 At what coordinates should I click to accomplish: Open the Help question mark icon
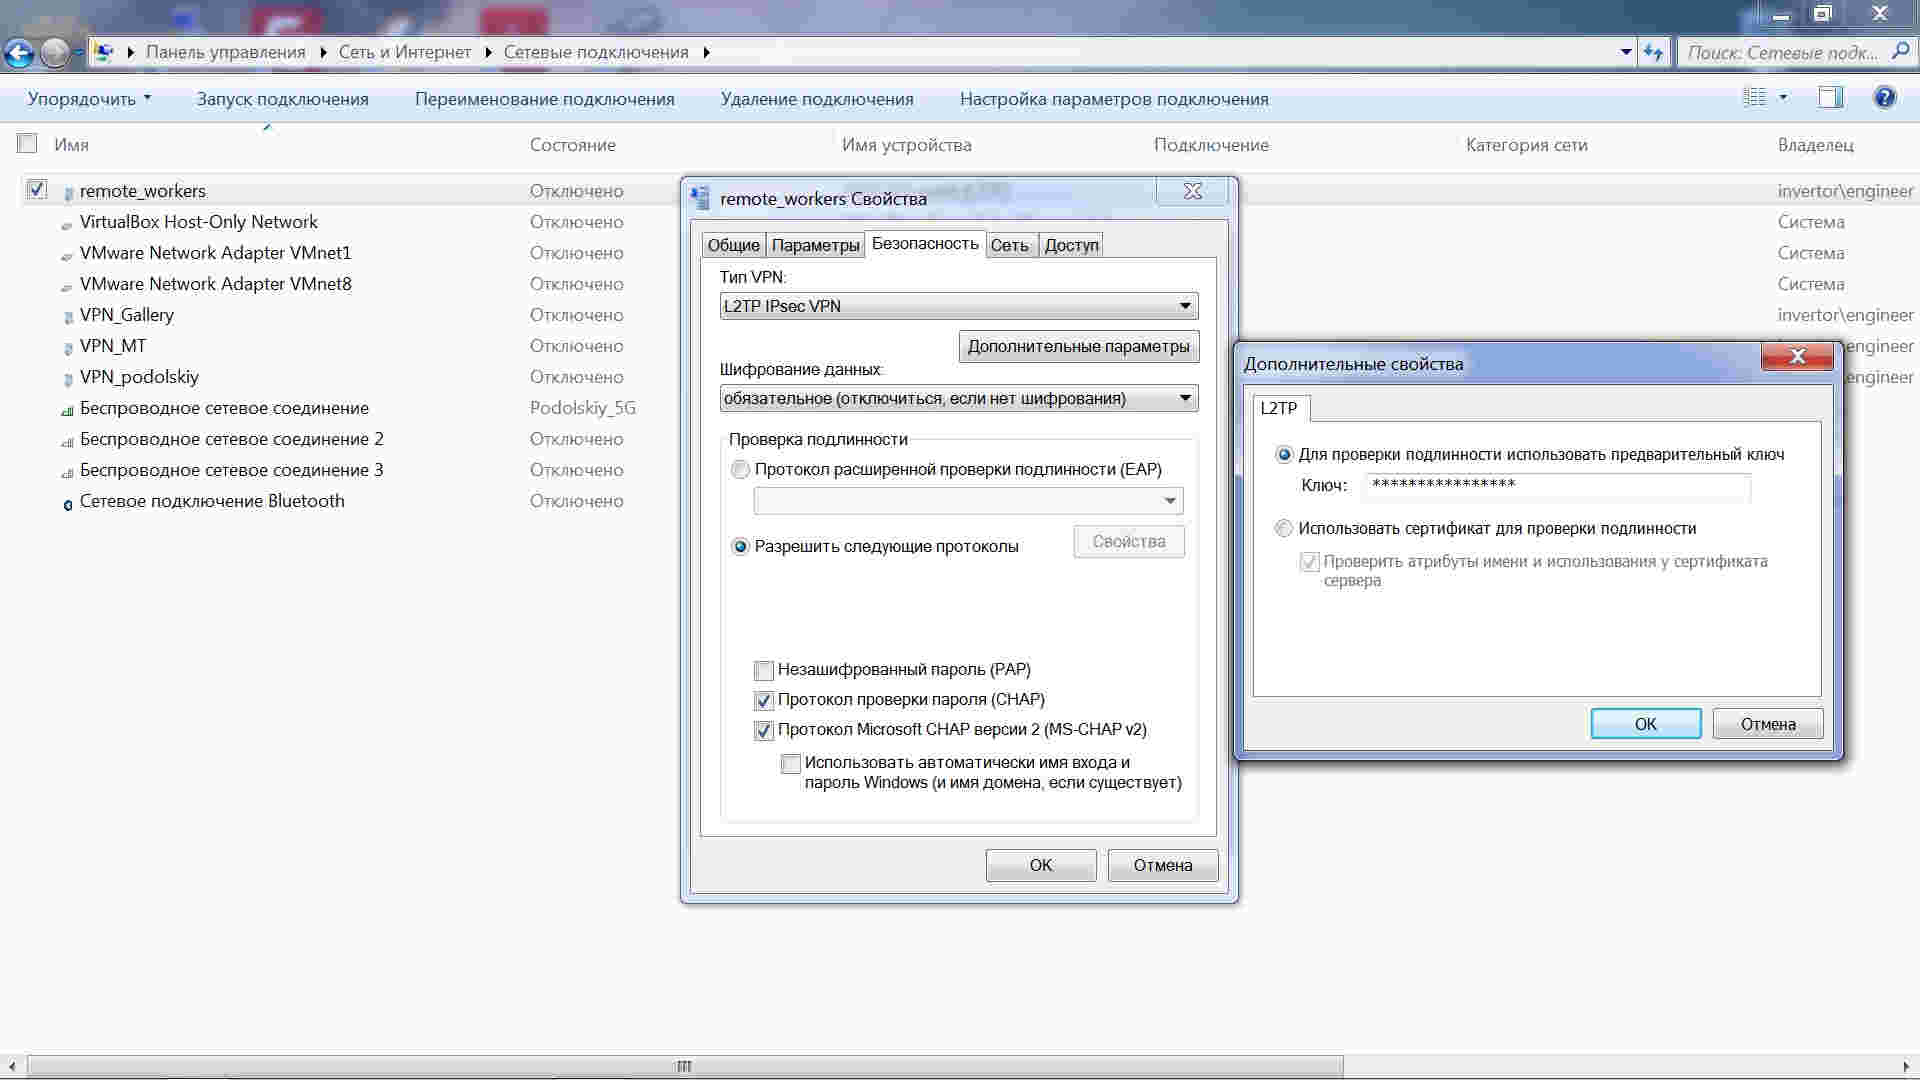(x=1884, y=98)
